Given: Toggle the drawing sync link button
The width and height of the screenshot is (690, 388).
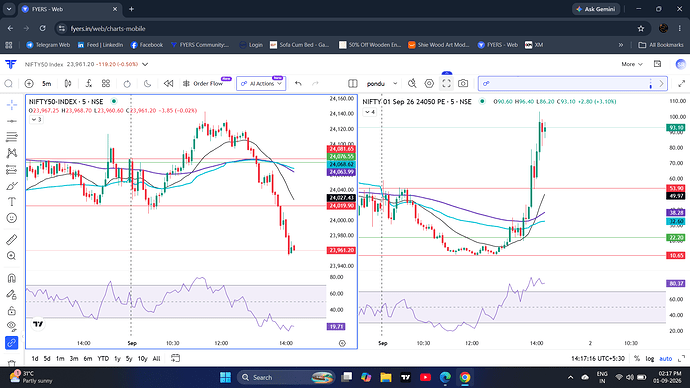Looking at the screenshot, I should click(x=12, y=343).
